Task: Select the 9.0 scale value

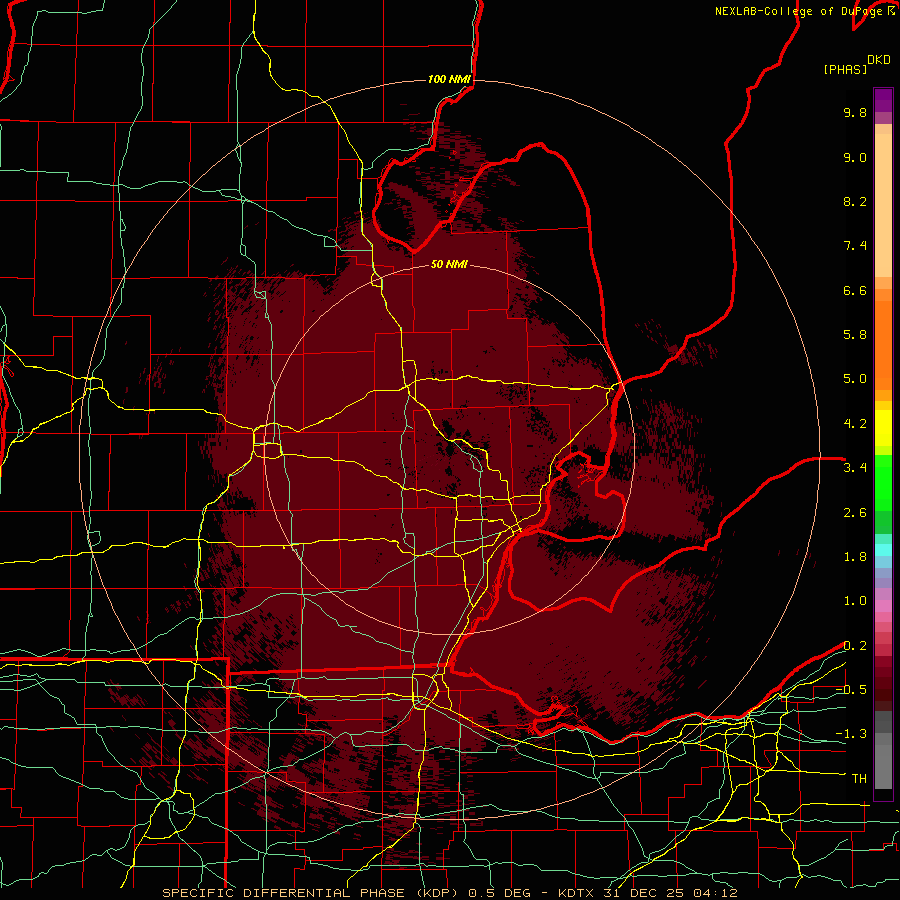Action: 855,157
